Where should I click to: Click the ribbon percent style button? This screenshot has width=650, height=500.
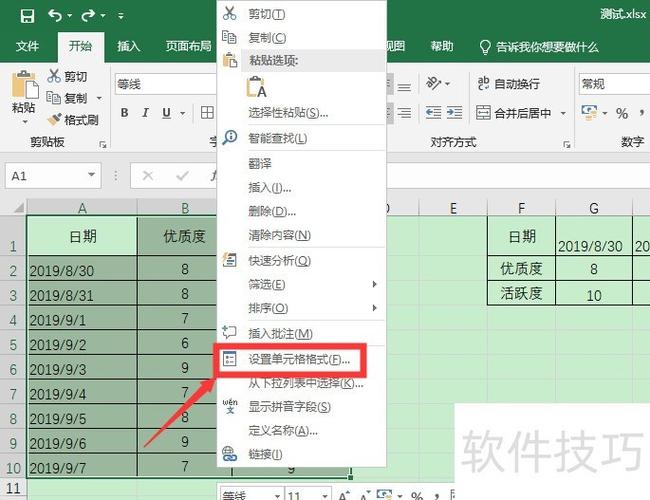tap(621, 113)
